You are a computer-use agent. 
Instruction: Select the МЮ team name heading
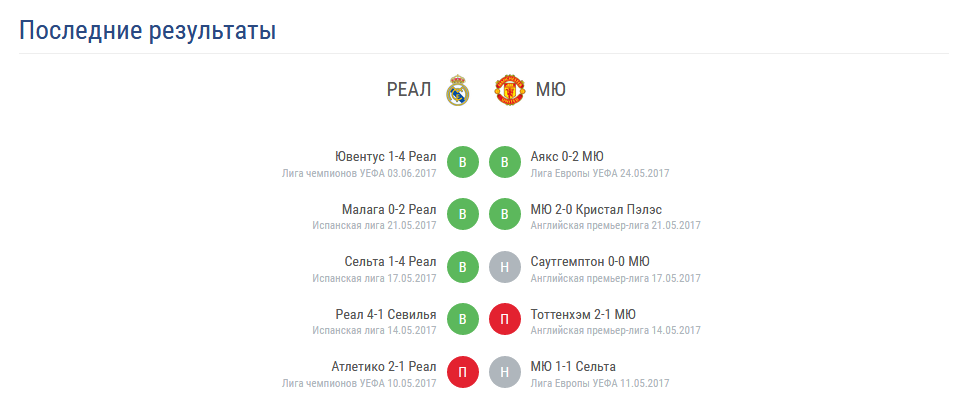coord(551,90)
